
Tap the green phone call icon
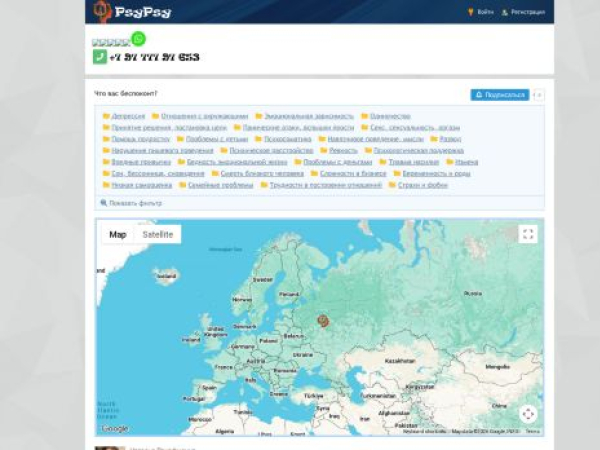click(x=100, y=57)
